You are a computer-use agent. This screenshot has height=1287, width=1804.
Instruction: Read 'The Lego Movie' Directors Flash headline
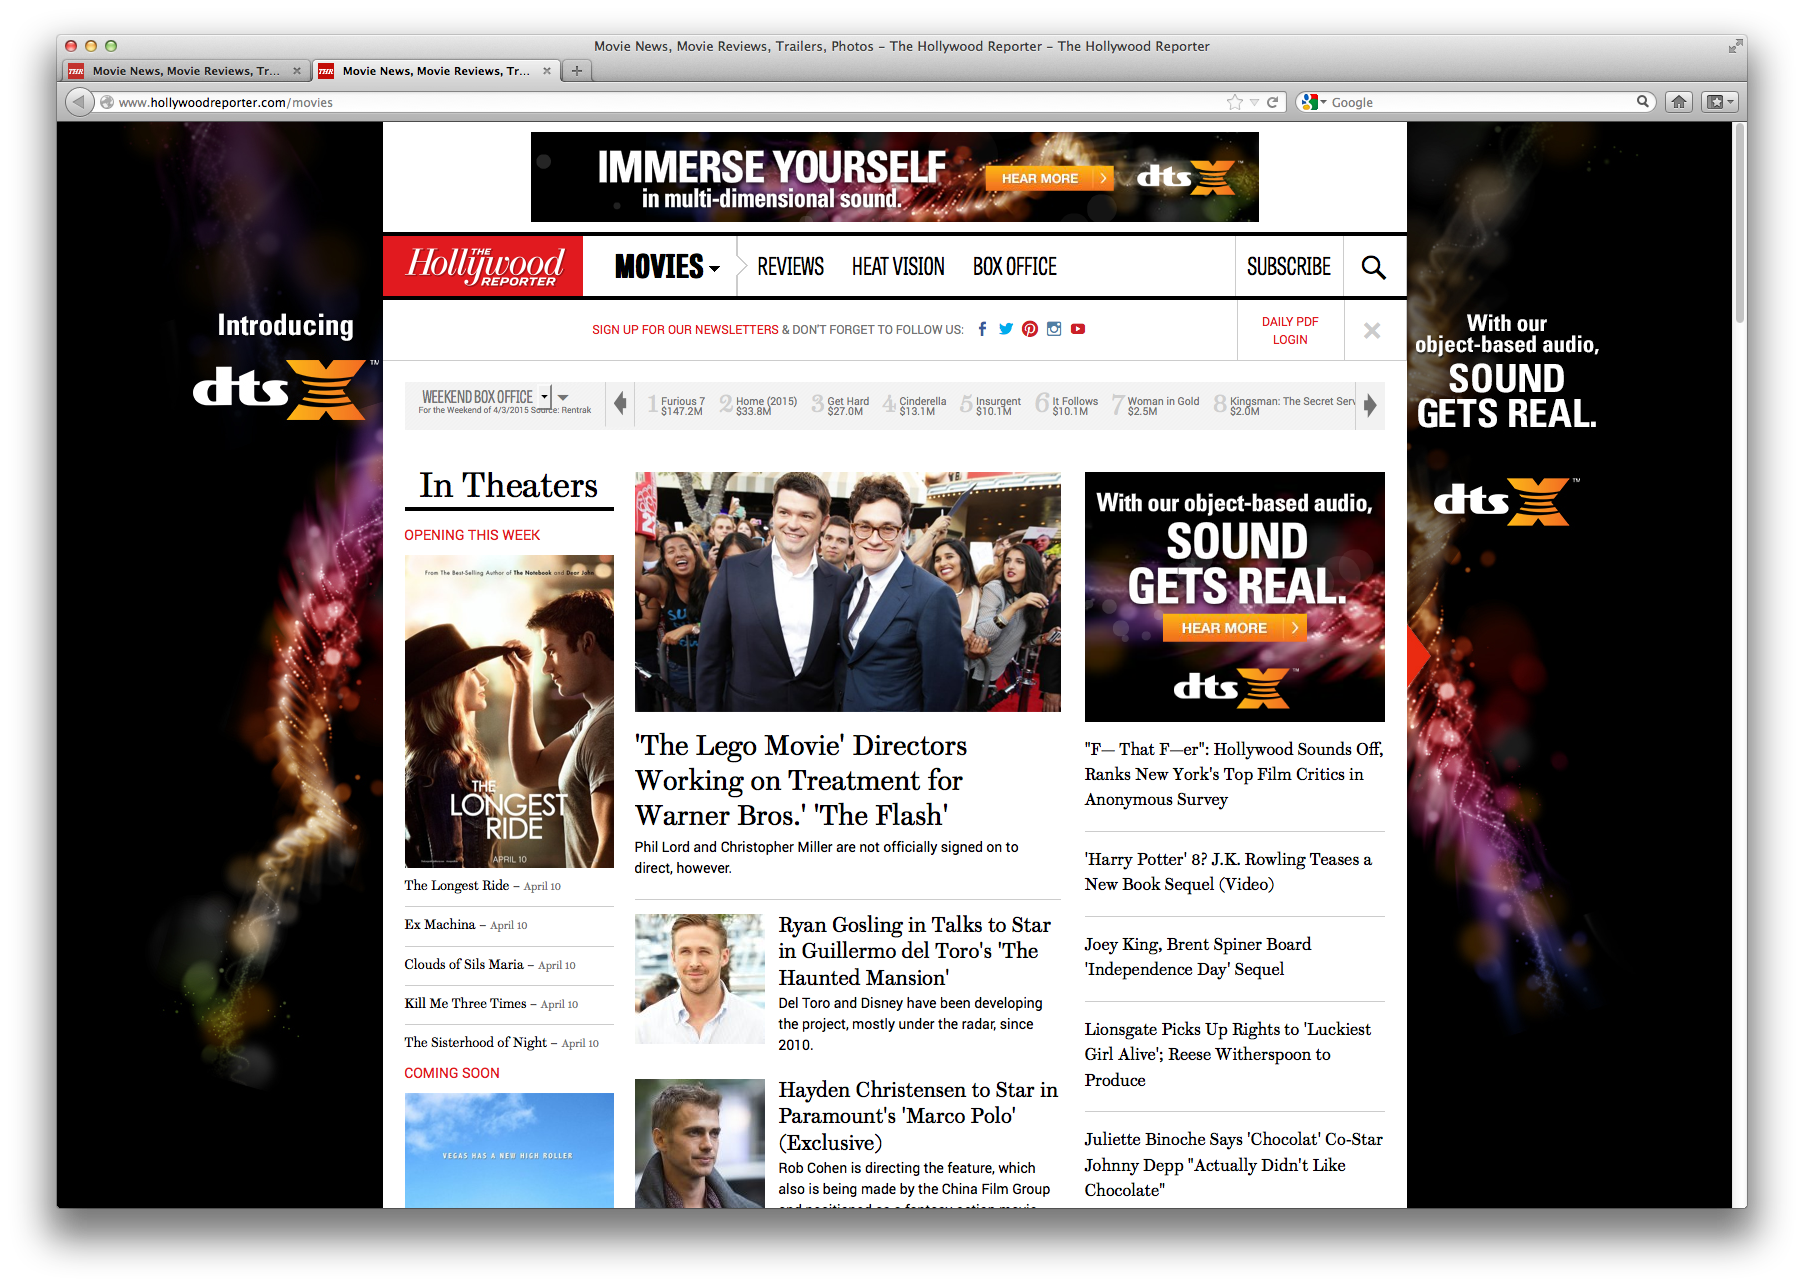(800, 780)
